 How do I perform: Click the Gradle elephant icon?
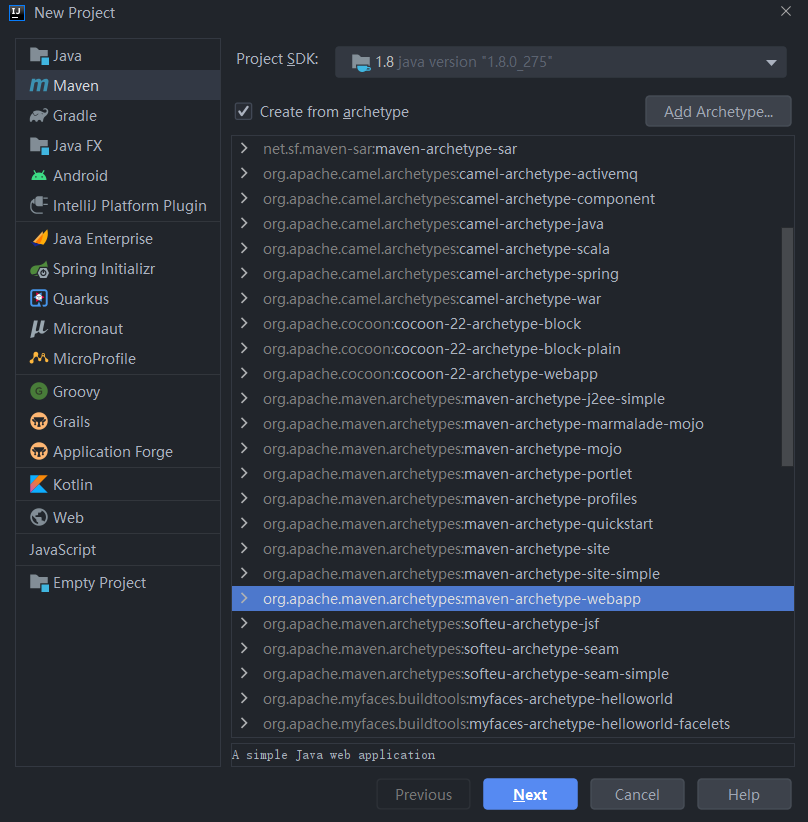tap(39, 115)
